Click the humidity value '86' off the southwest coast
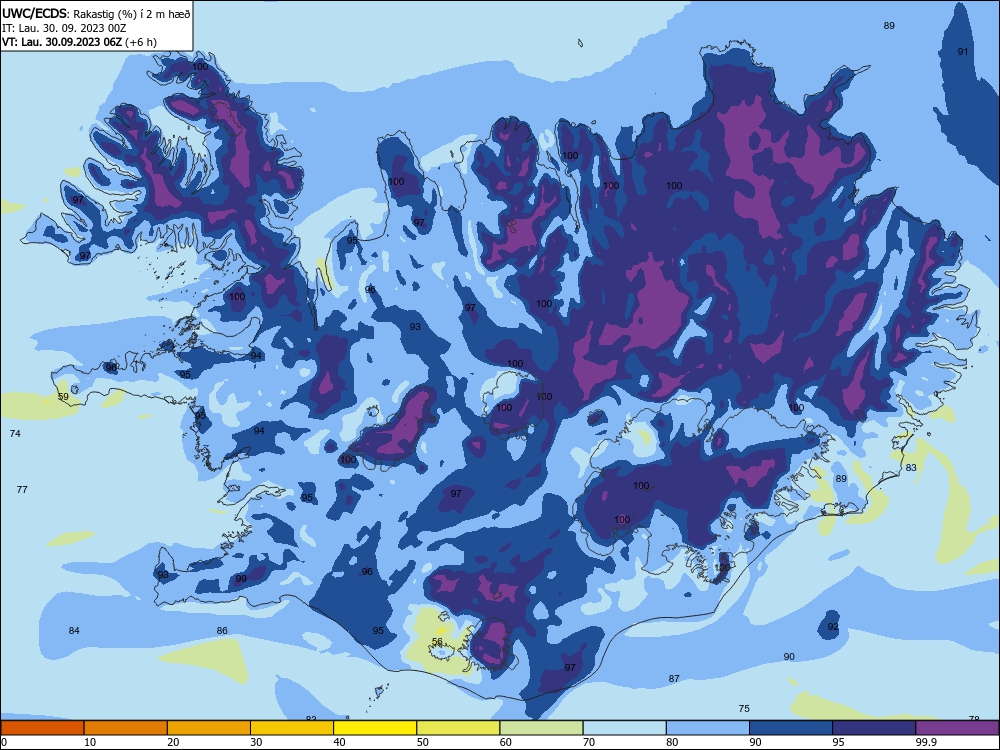 pyautogui.click(x=222, y=631)
